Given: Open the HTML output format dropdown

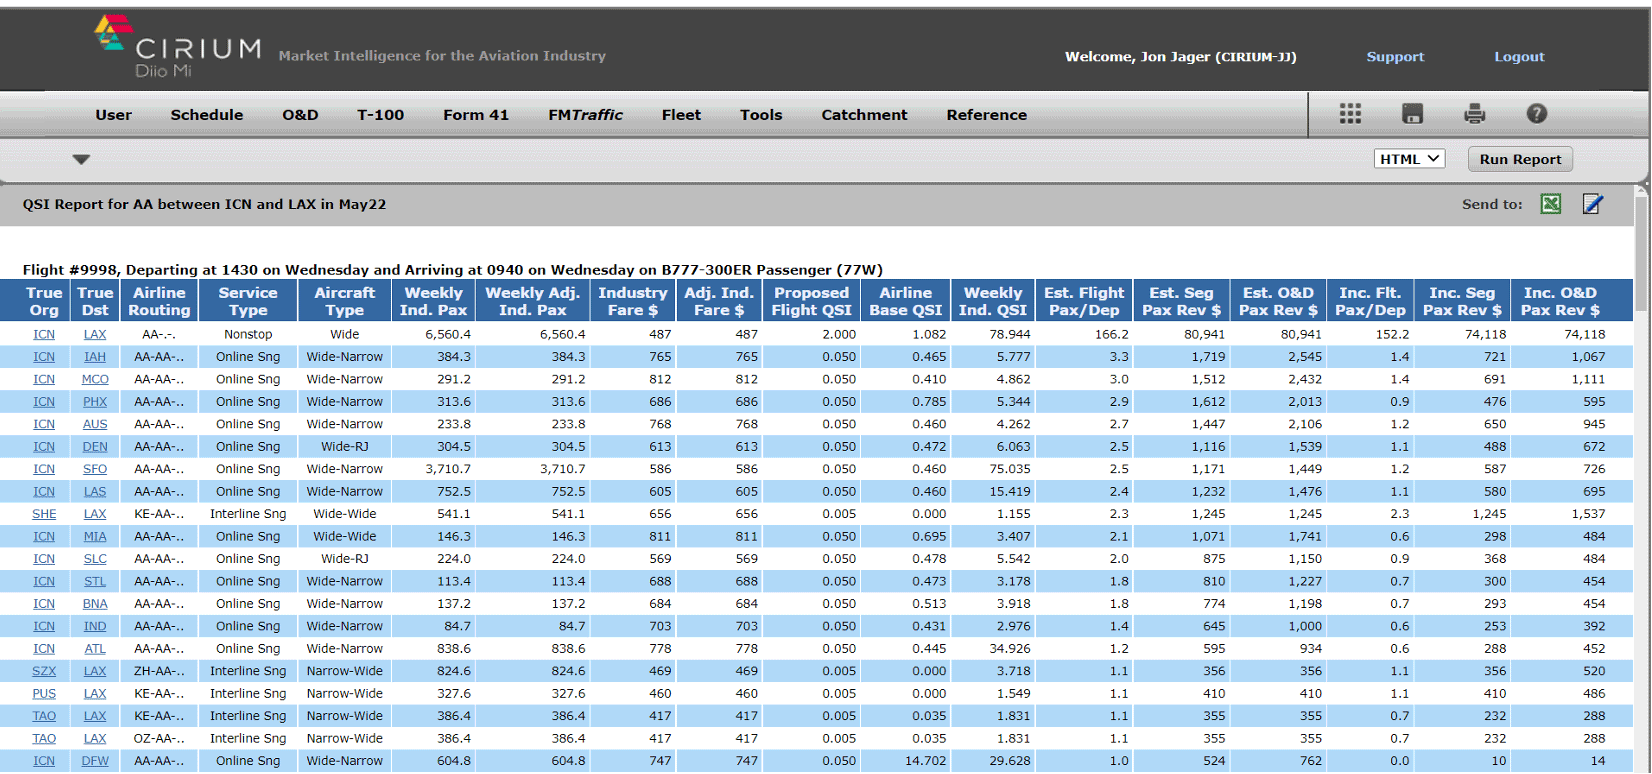Looking at the screenshot, I should tap(1409, 159).
